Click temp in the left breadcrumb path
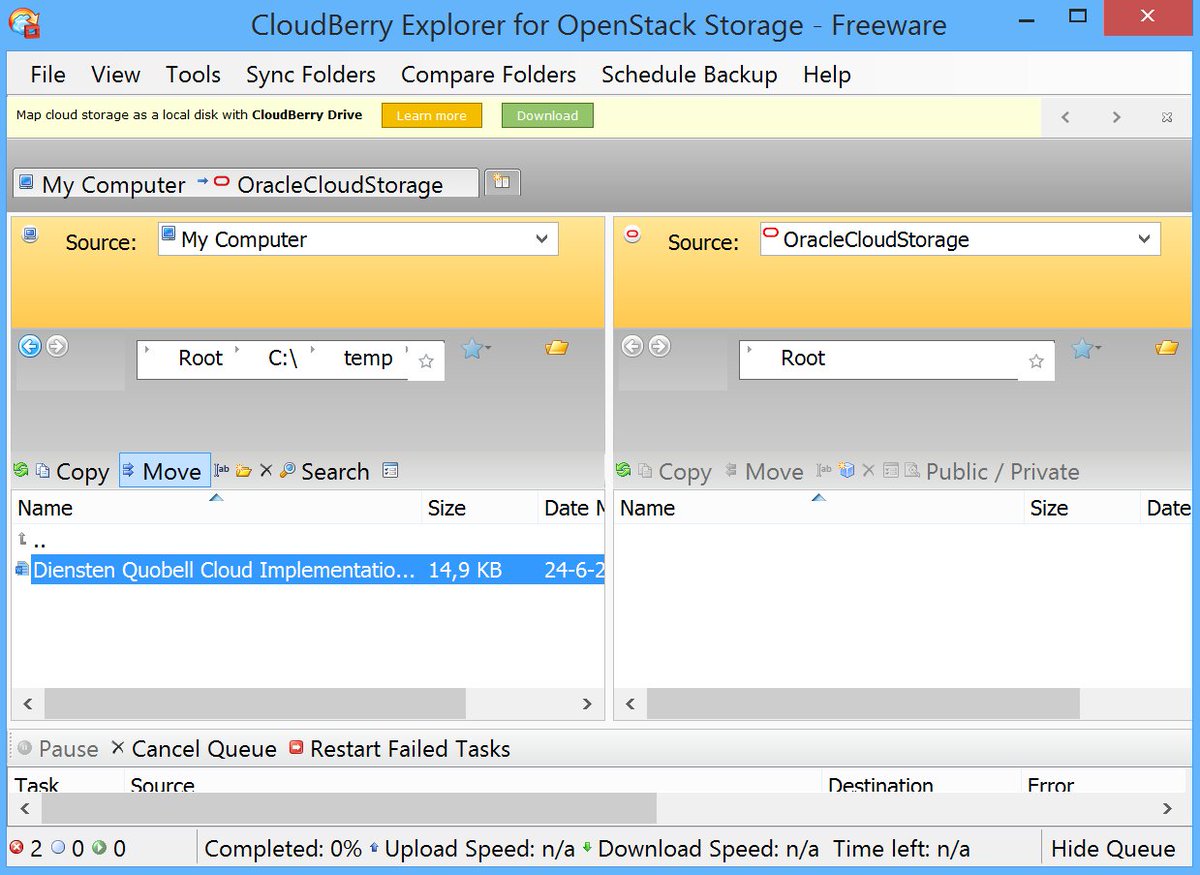Screen dimensions: 1200x875 point(368,358)
